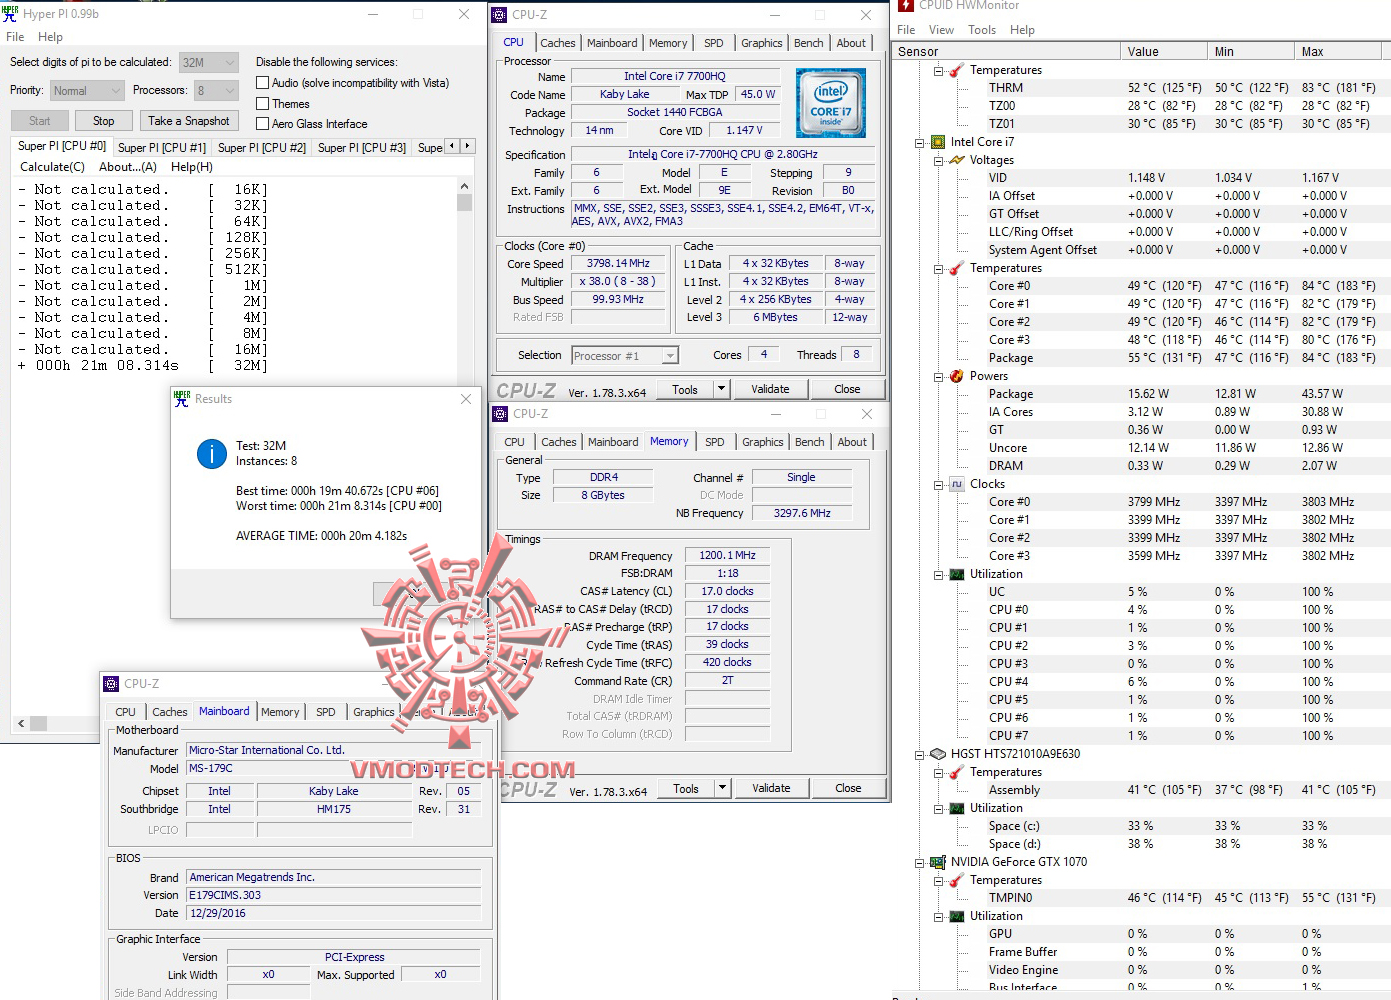Click the Memory CPU-Z window title icon
The height and width of the screenshot is (1000, 1391).
pyautogui.click(x=500, y=414)
